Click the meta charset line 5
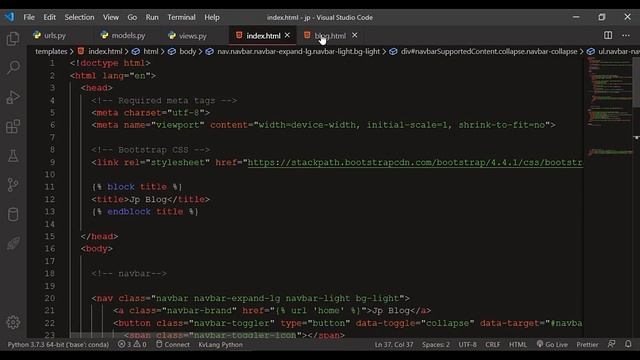 [x=151, y=113]
